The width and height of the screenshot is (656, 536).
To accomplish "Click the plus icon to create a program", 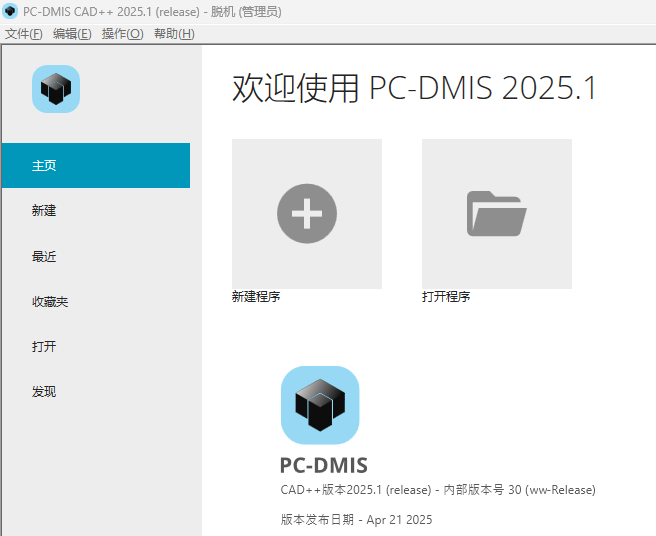I will click(306, 213).
